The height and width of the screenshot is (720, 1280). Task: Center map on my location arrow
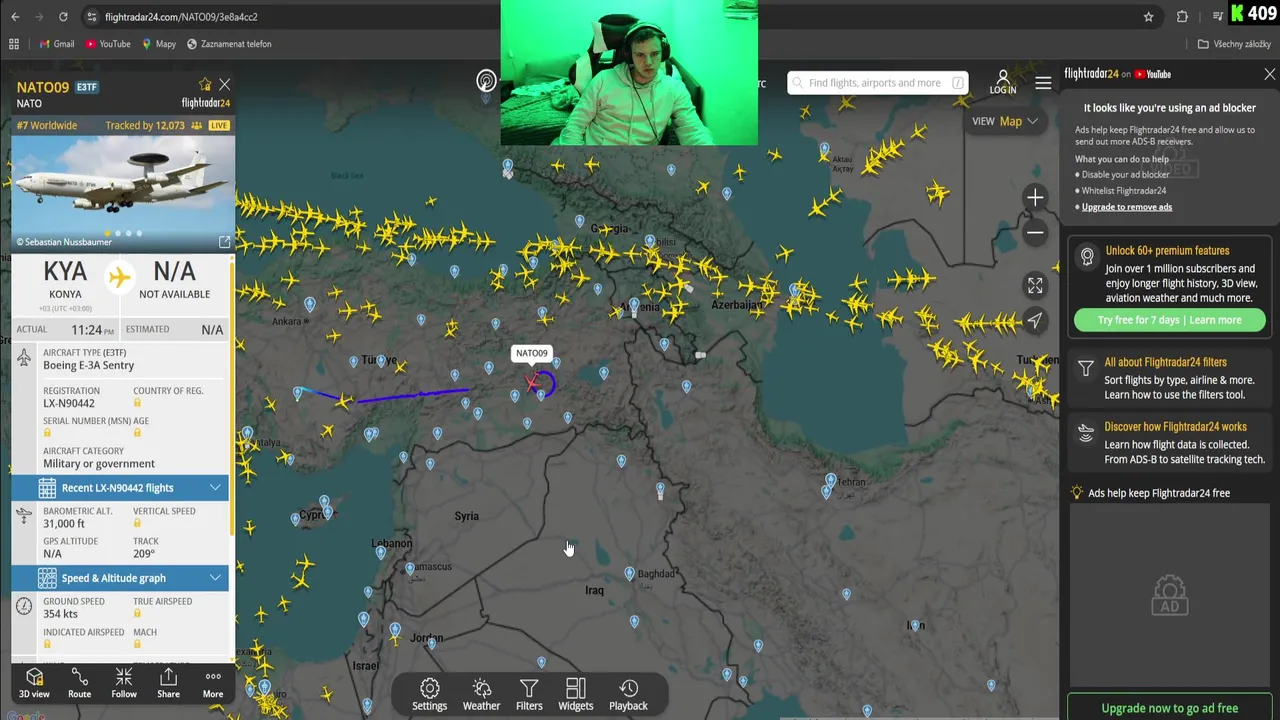pos(1035,320)
